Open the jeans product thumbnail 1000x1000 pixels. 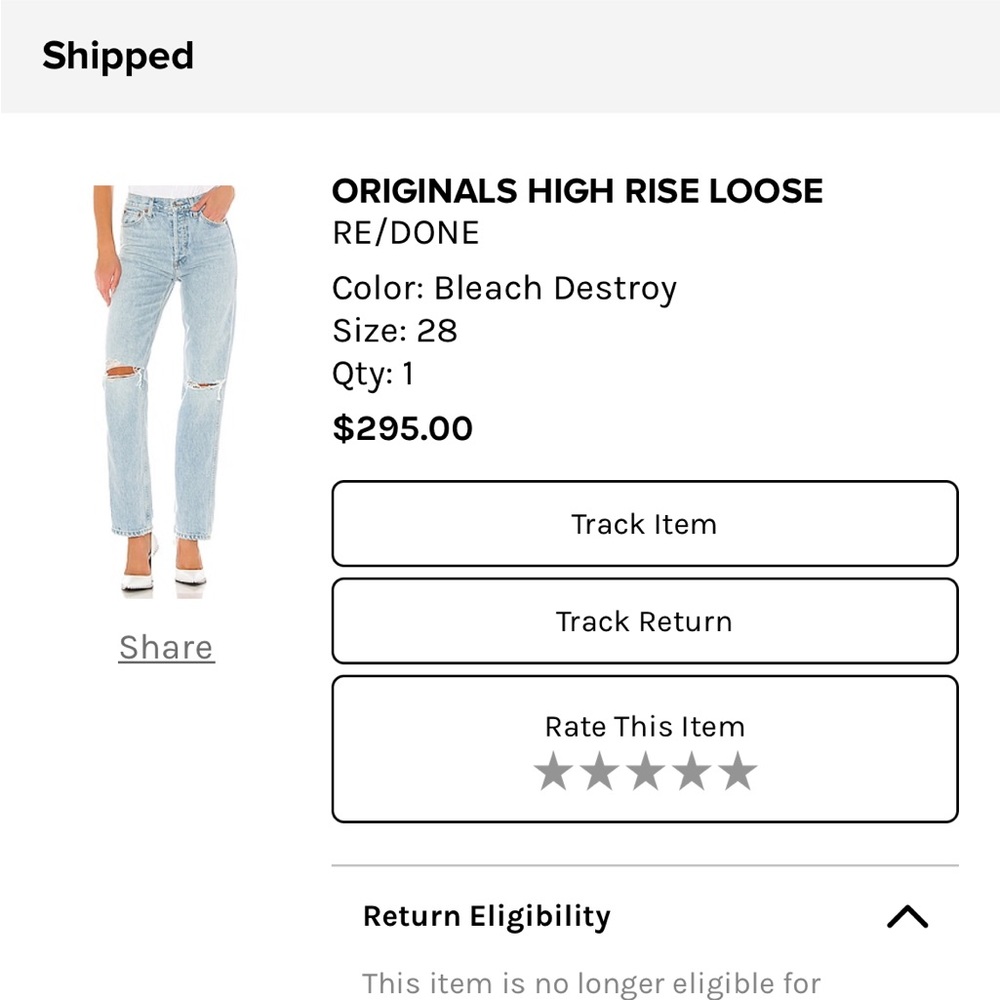pos(165,390)
